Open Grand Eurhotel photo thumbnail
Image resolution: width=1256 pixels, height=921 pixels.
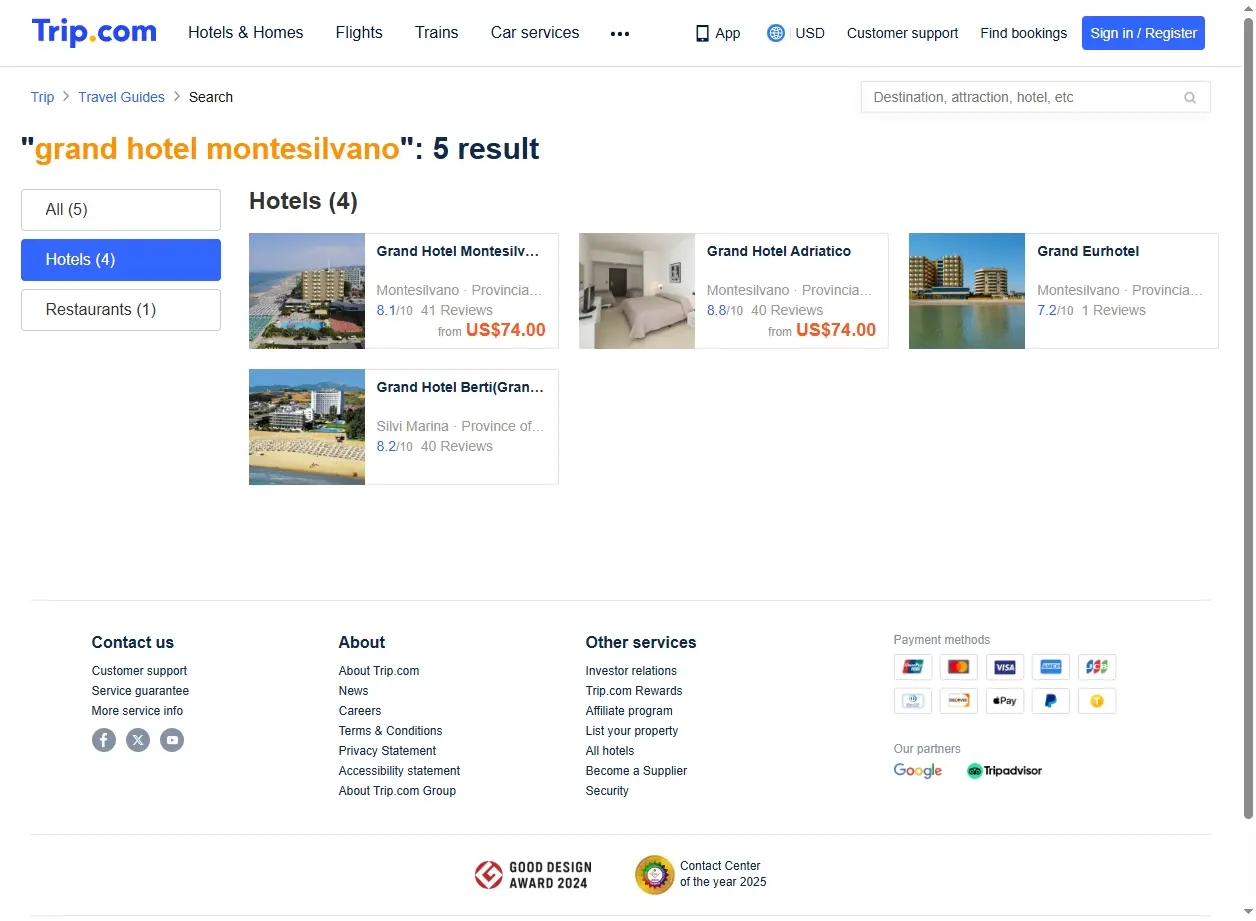click(x=967, y=291)
